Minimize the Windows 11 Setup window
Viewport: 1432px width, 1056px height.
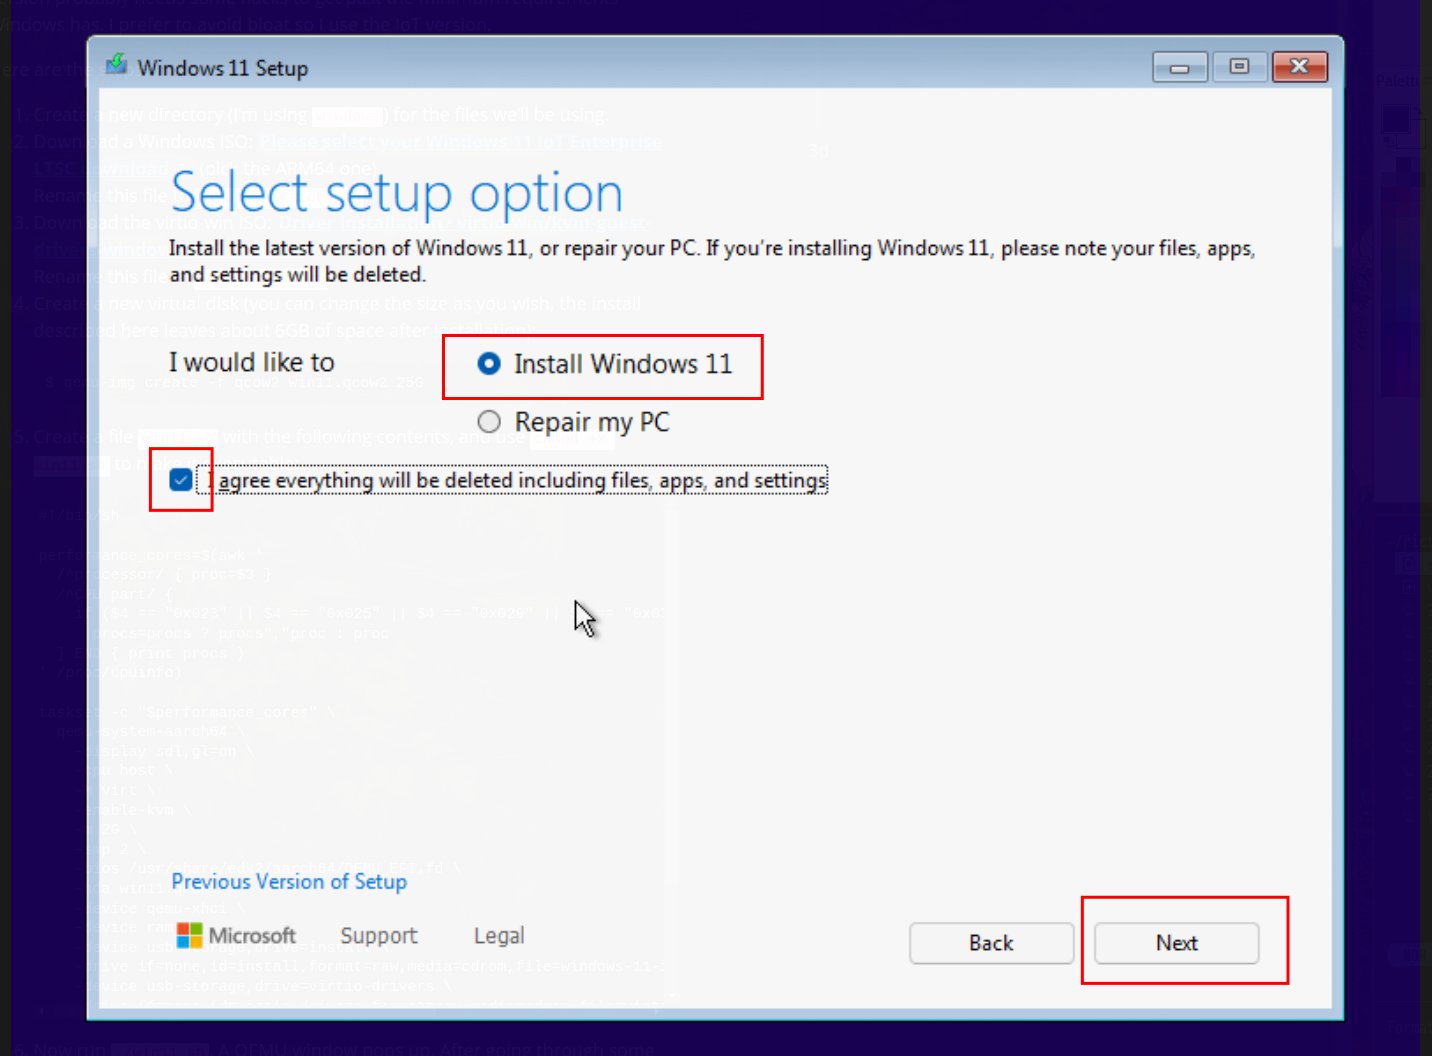(x=1180, y=67)
